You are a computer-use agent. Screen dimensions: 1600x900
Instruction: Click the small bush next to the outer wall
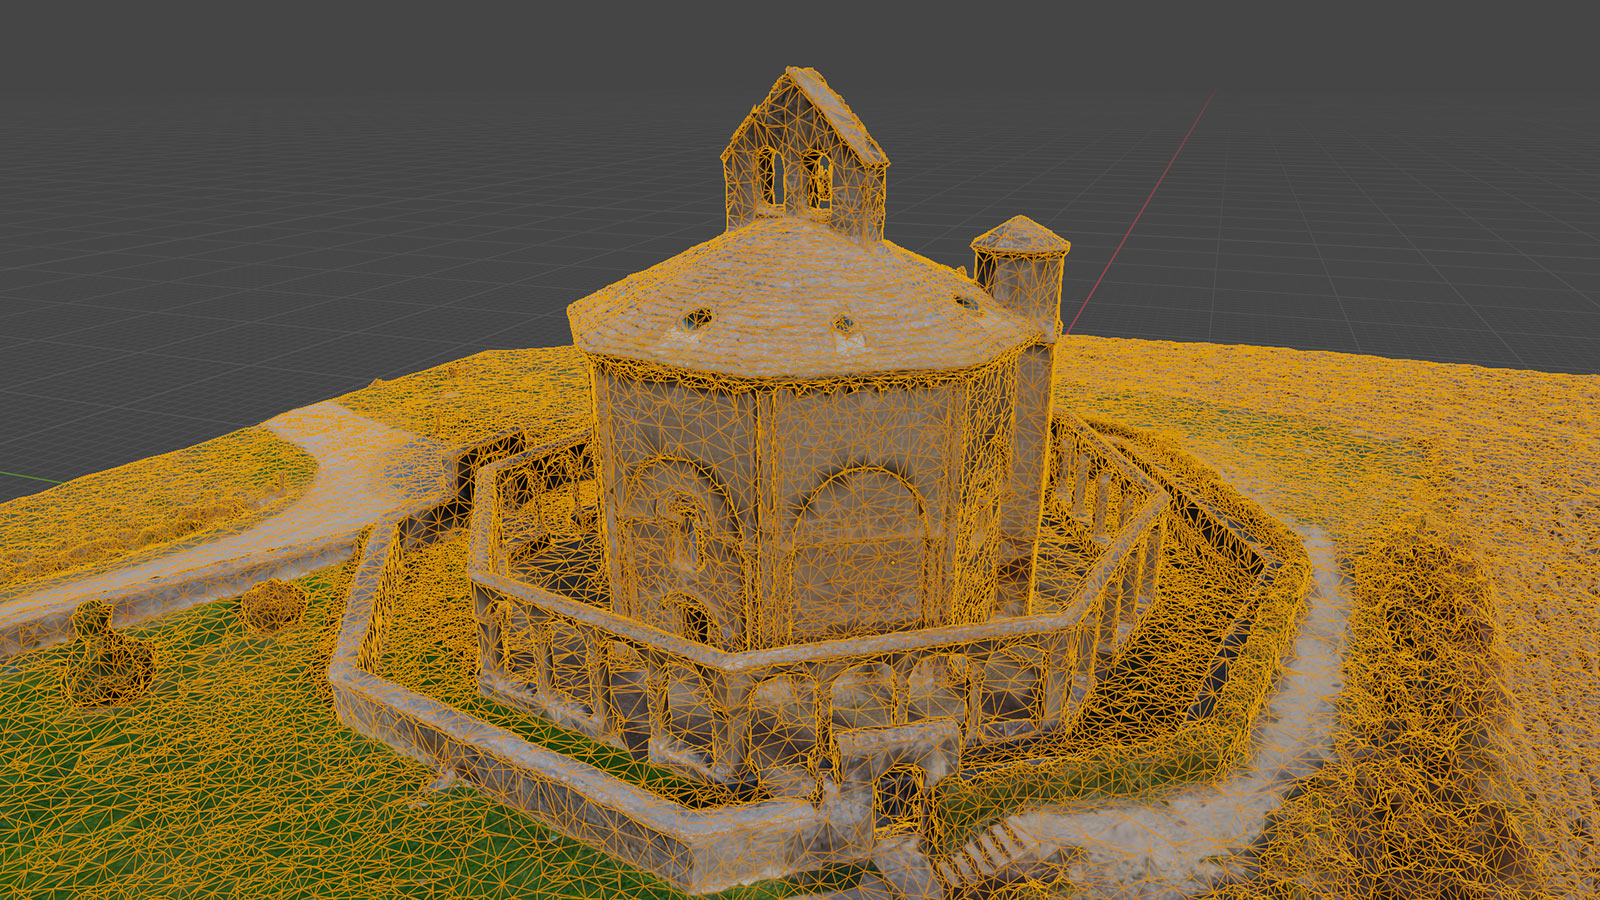272,603
